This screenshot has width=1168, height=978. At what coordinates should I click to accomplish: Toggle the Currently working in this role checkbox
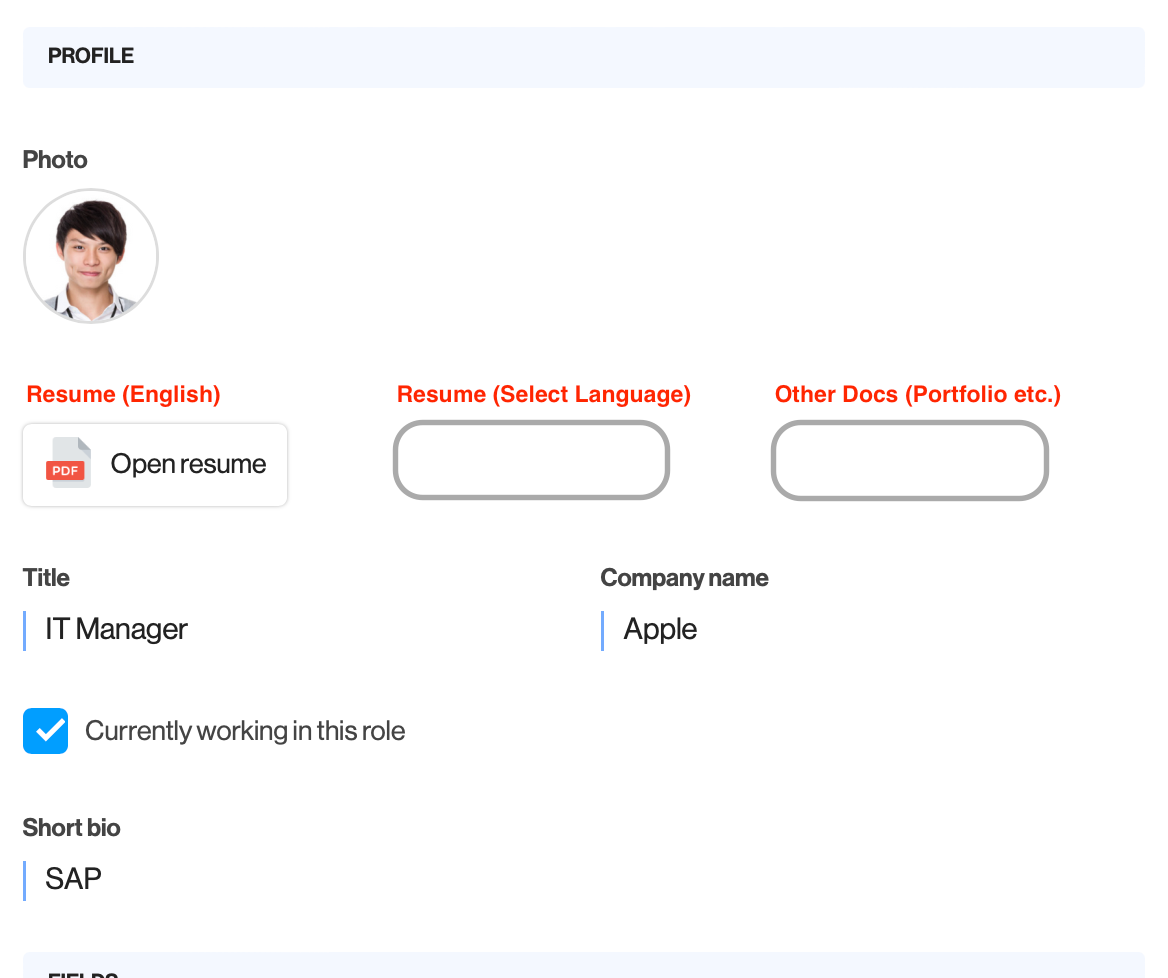tap(45, 731)
